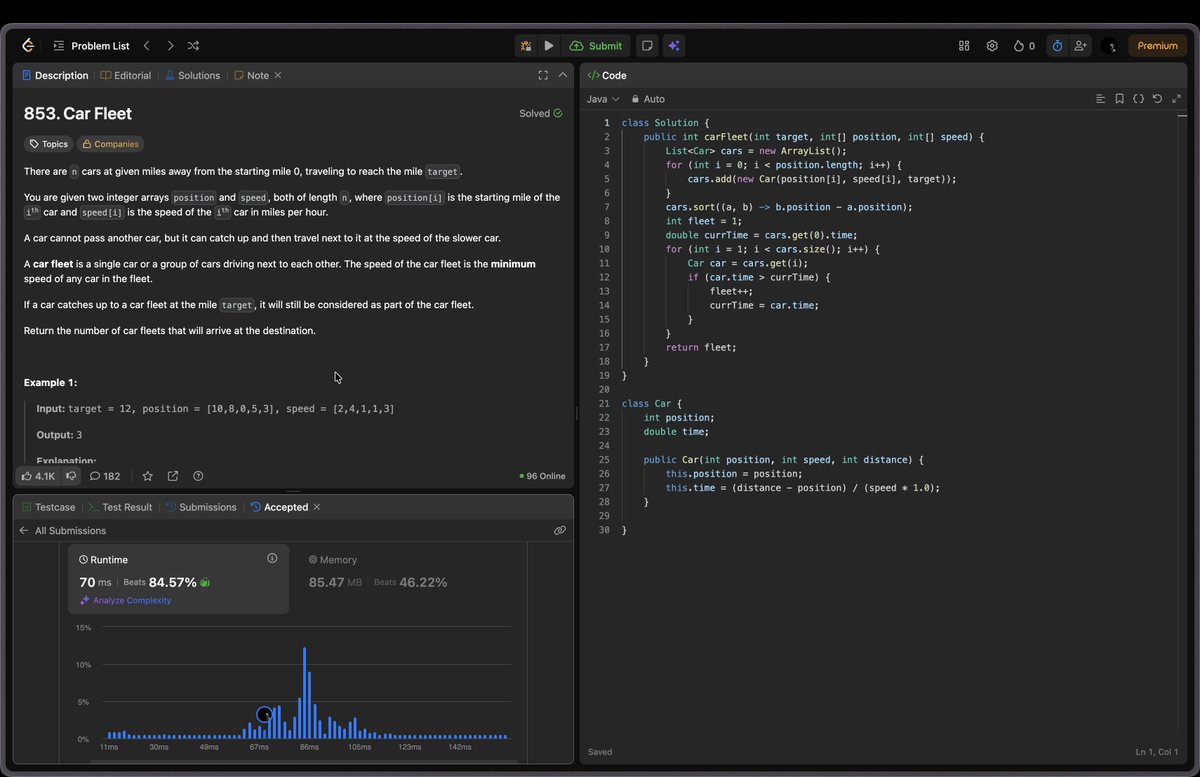Bookmark the code with the bookmark icon
Screen dimensions: 1200x777
[1119, 99]
